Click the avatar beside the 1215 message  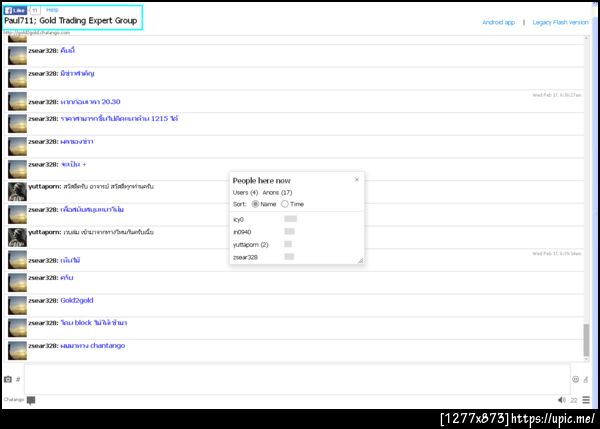coord(17,124)
